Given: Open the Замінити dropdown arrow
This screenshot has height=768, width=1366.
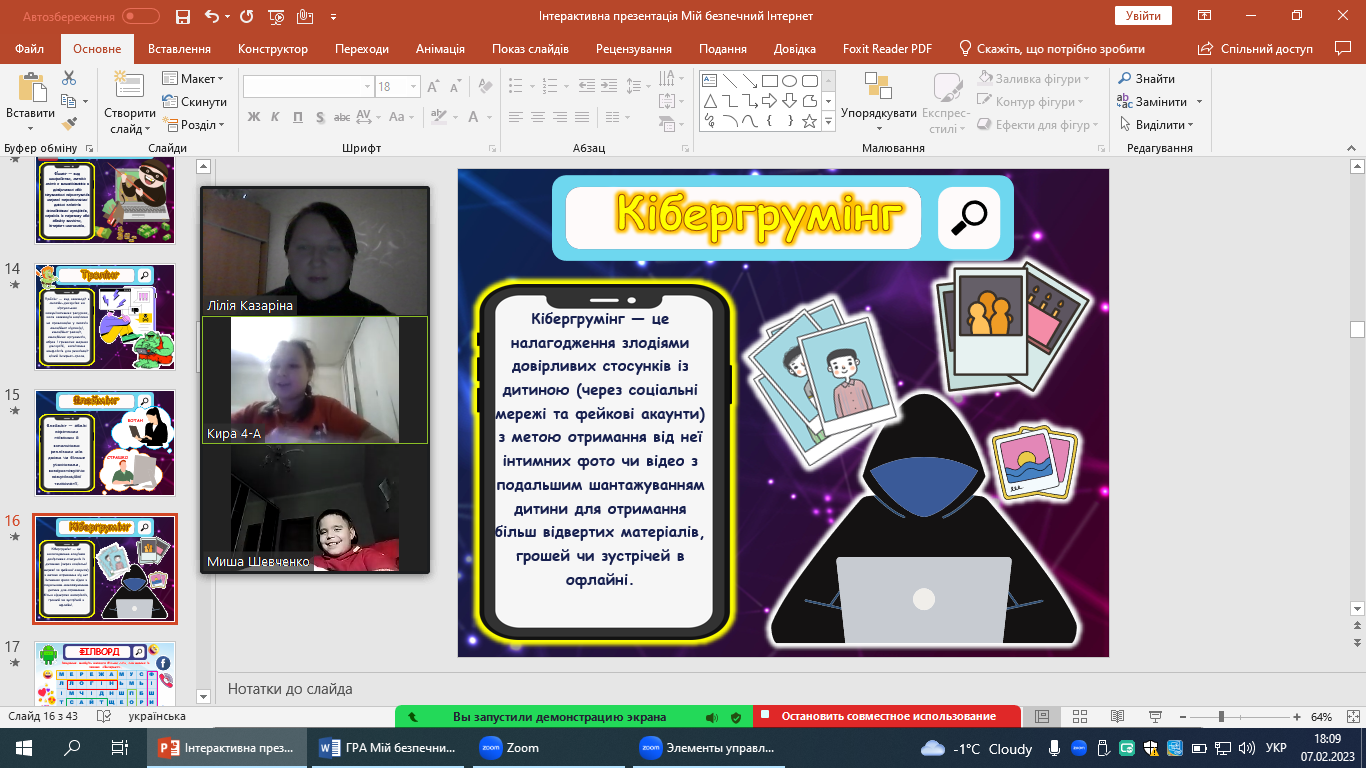Looking at the screenshot, I should [1199, 102].
